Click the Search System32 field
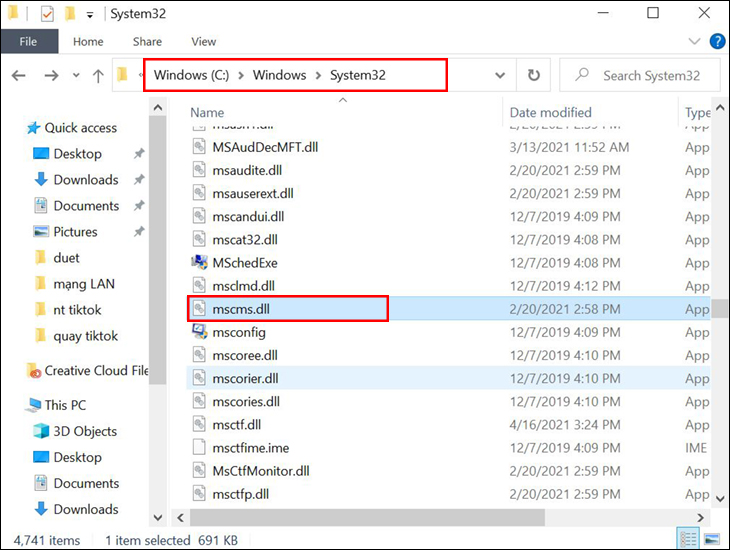 (640, 75)
